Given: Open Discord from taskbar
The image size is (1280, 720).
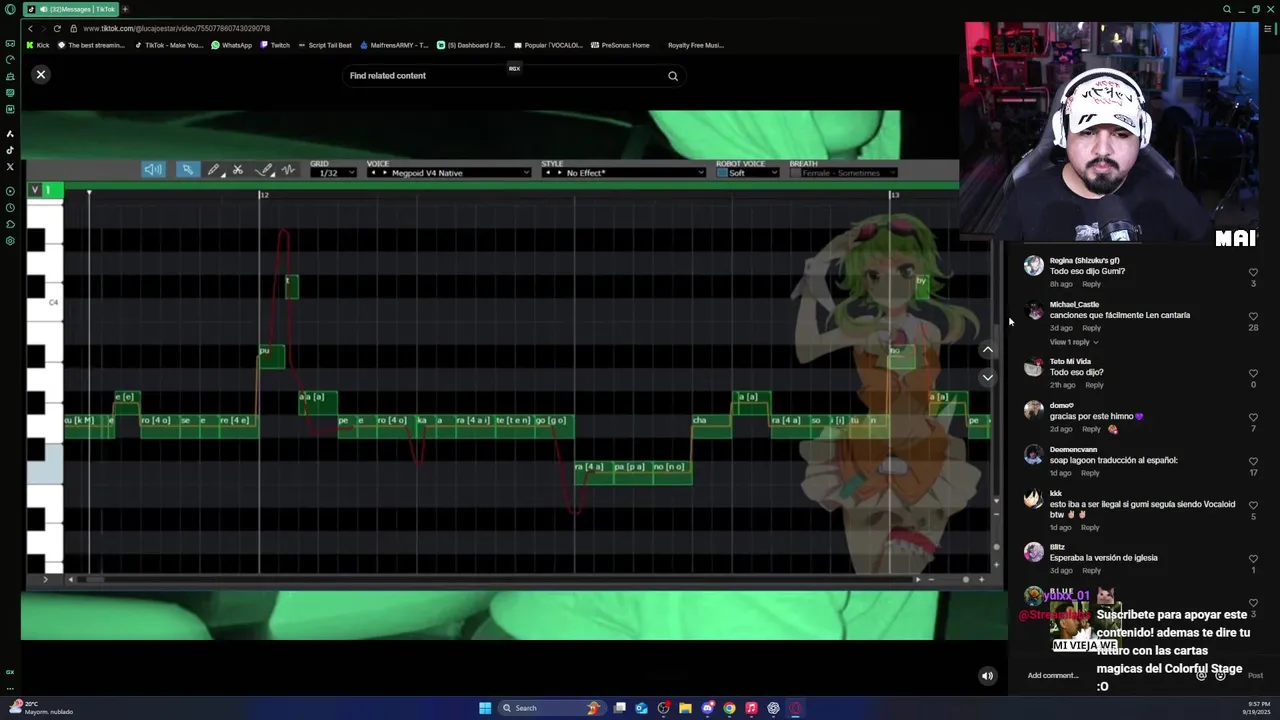Looking at the screenshot, I should click(x=707, y=708).
